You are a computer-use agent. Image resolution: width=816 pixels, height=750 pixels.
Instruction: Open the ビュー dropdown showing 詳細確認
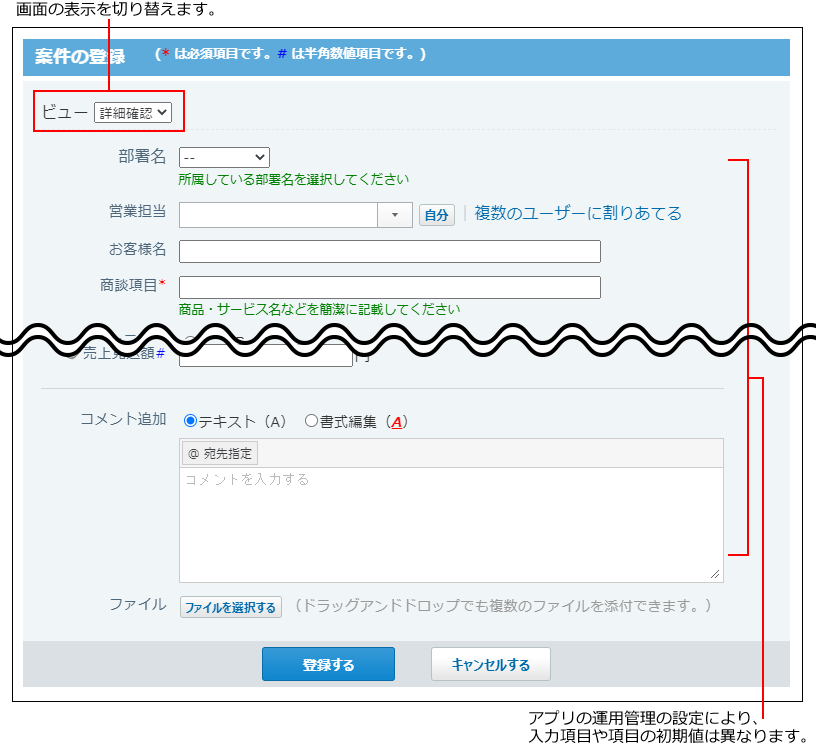pyautogui.click(x=133, y=112)
